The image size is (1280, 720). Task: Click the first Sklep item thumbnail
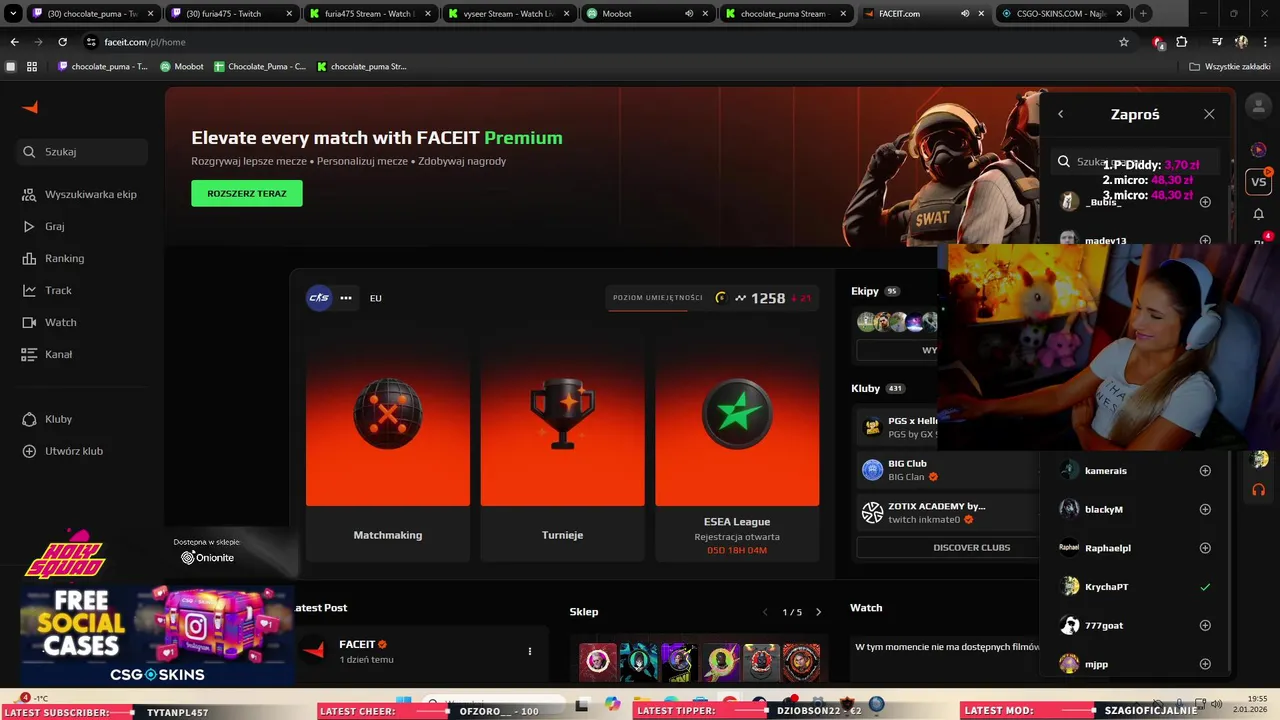point(597,662)
